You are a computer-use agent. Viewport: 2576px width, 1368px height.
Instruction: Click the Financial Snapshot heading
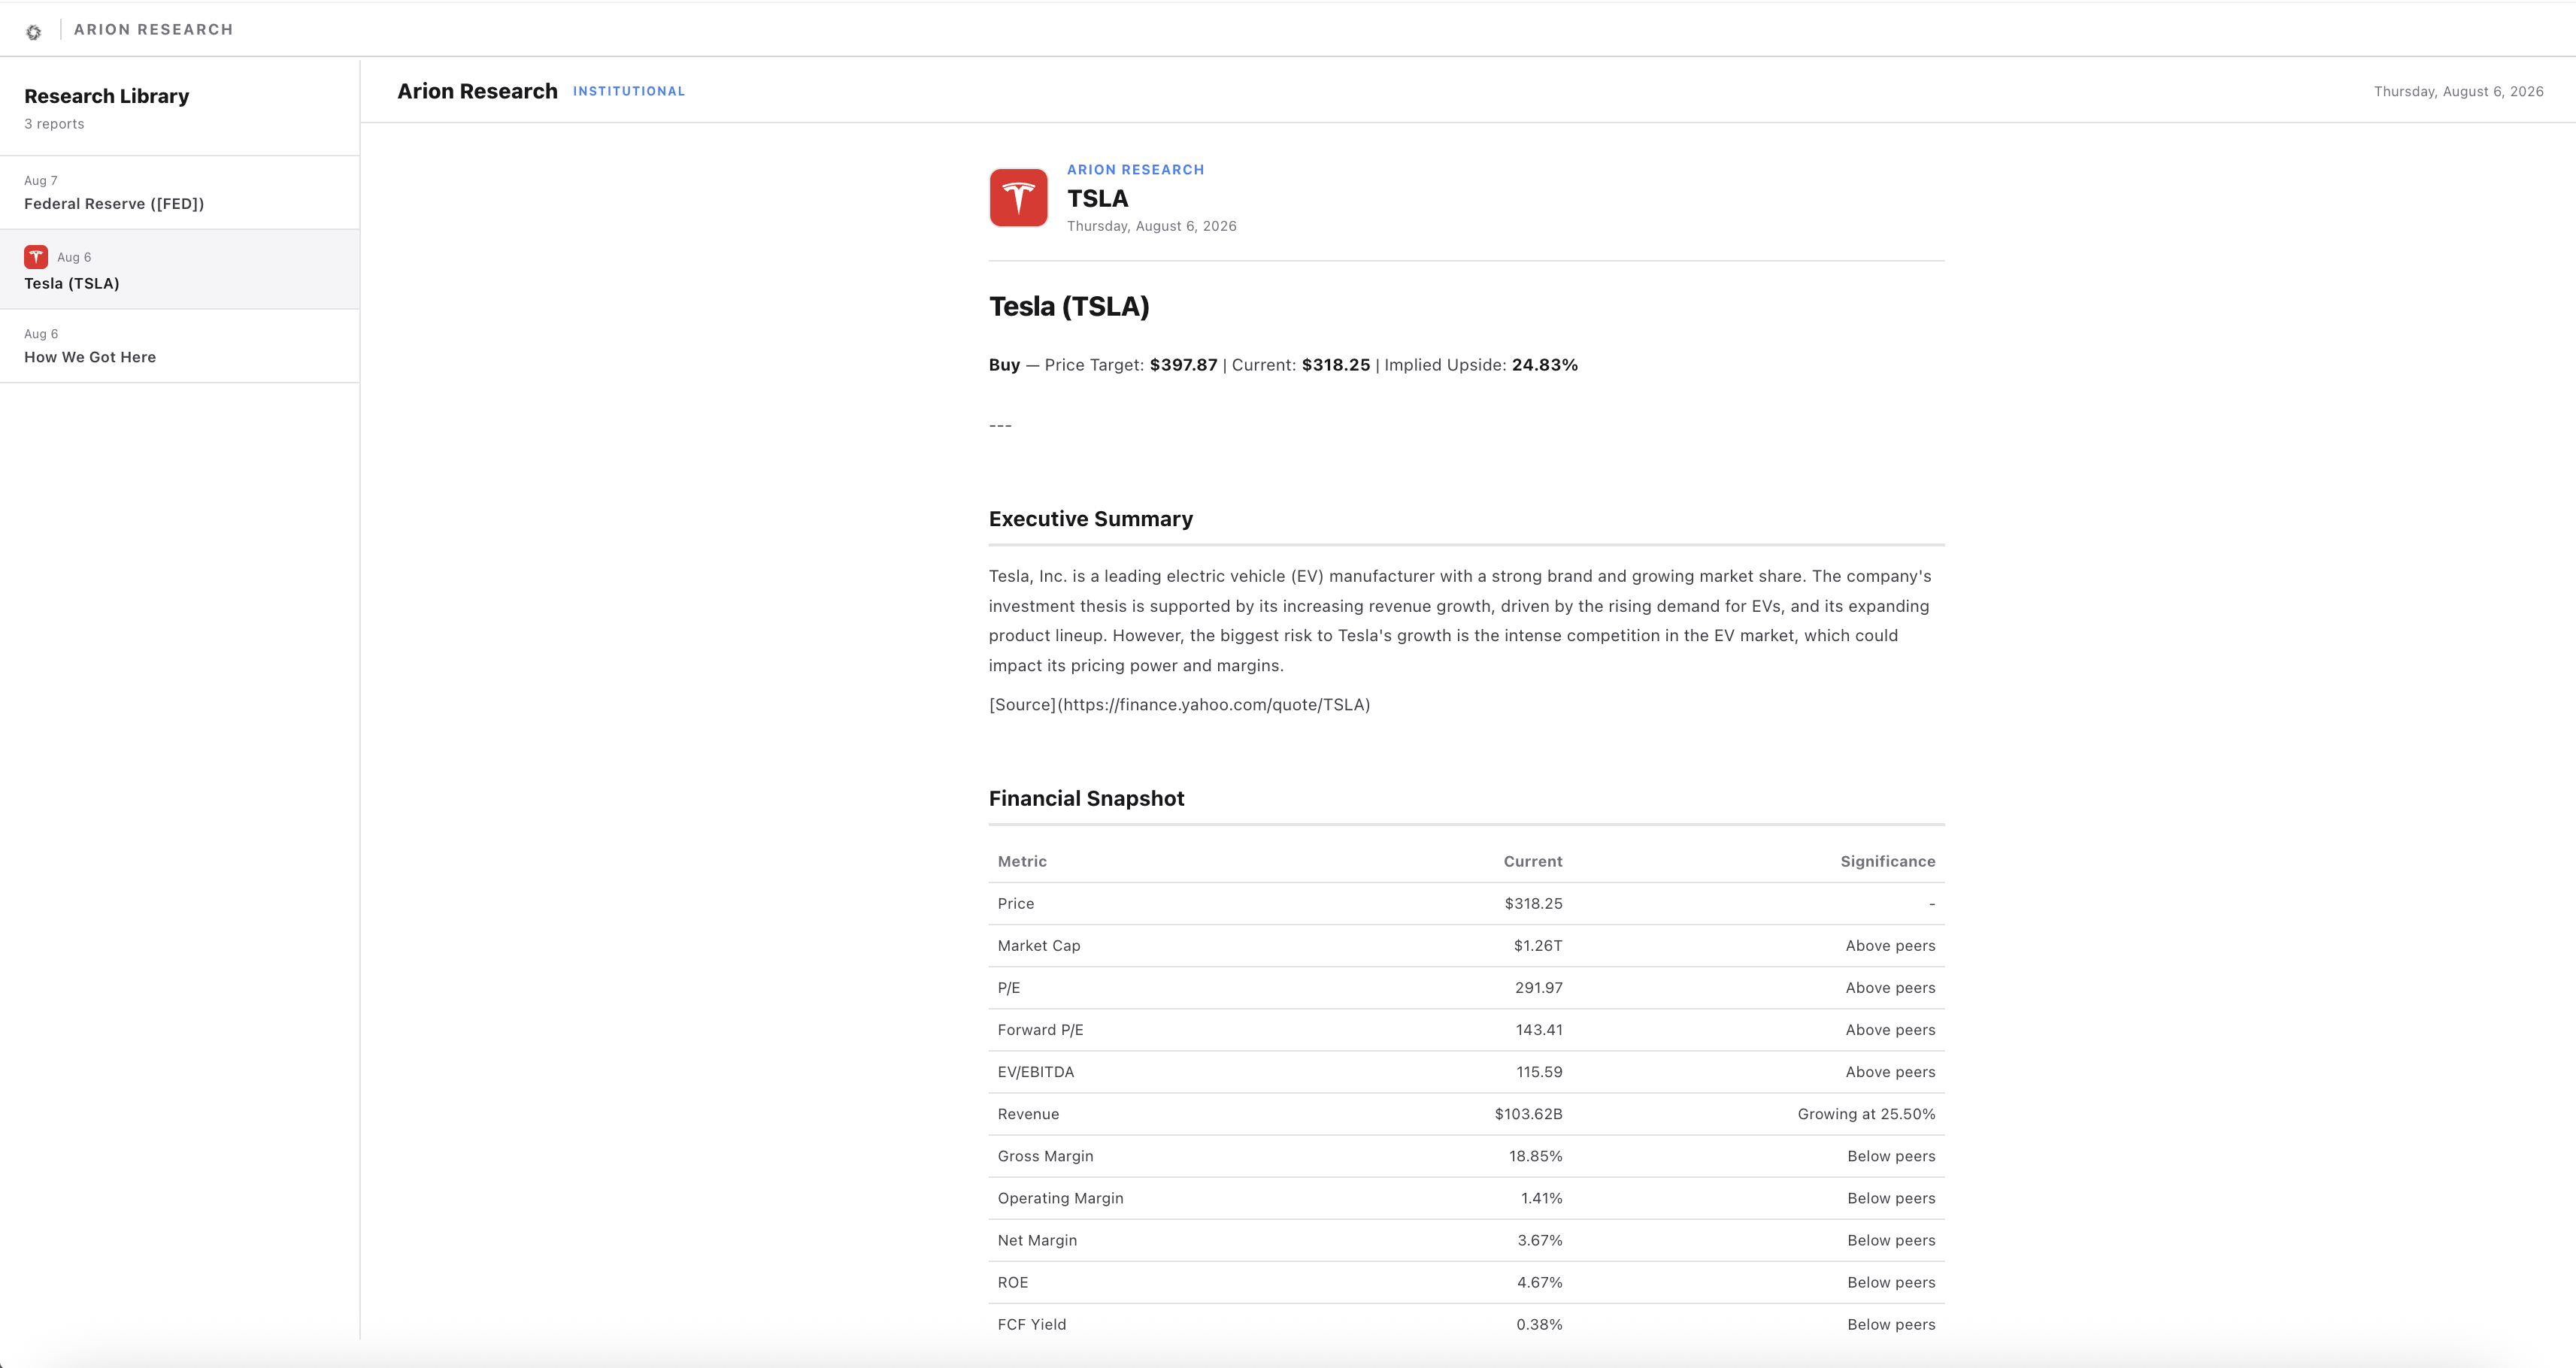coord(1086,799)
